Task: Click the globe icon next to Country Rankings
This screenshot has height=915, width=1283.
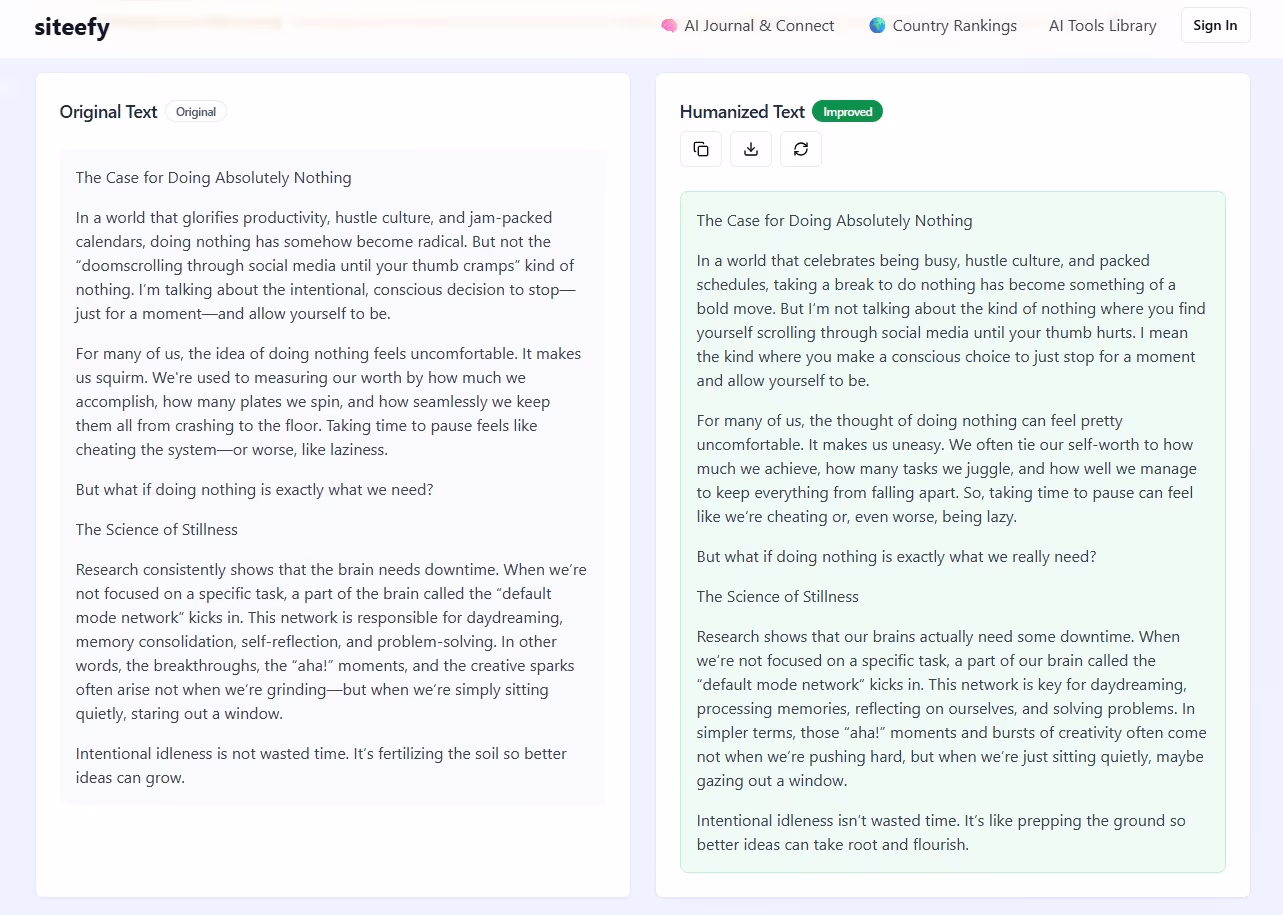Action: 878,25
